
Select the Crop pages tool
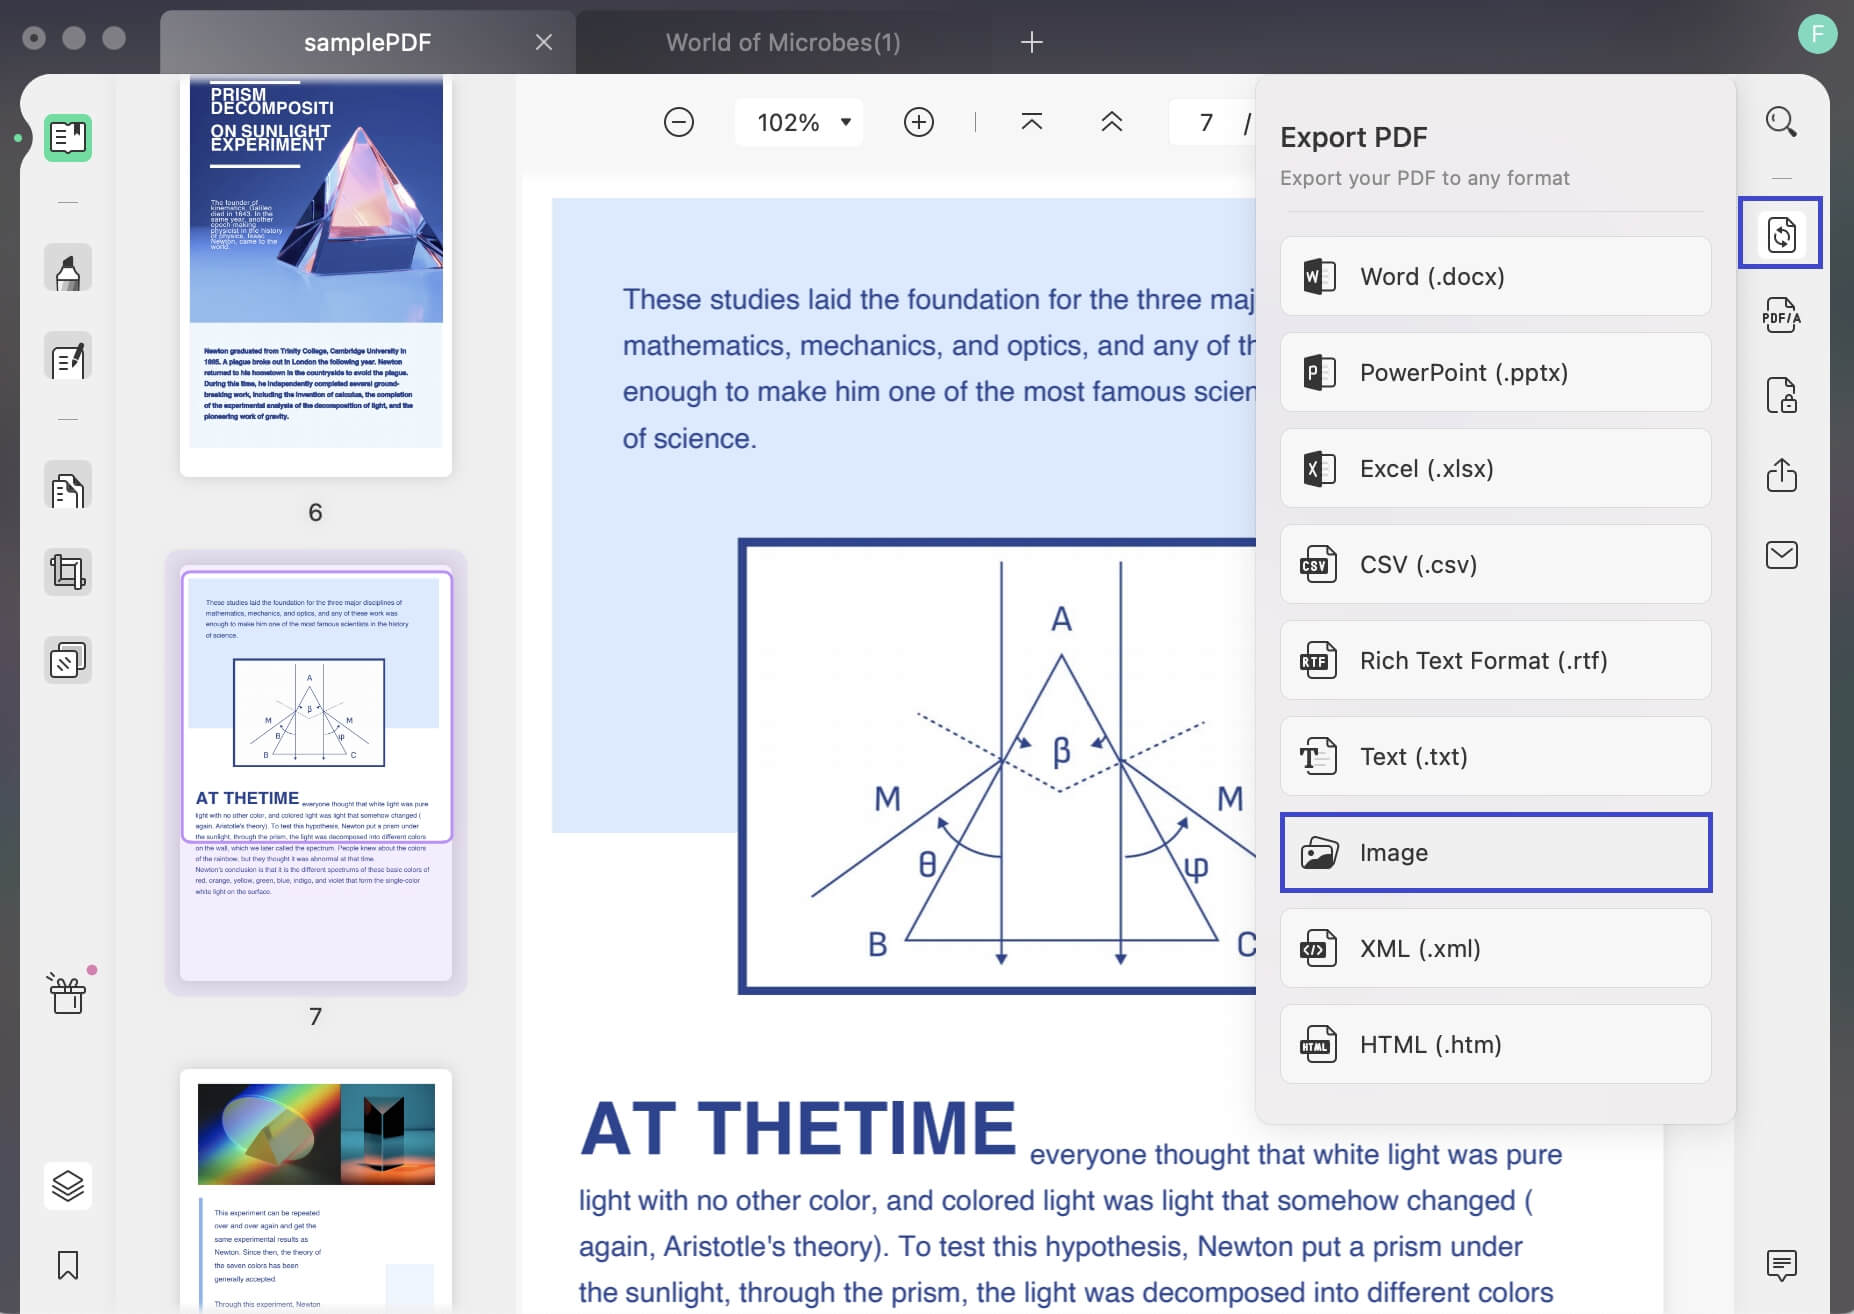tap(68, 571)
